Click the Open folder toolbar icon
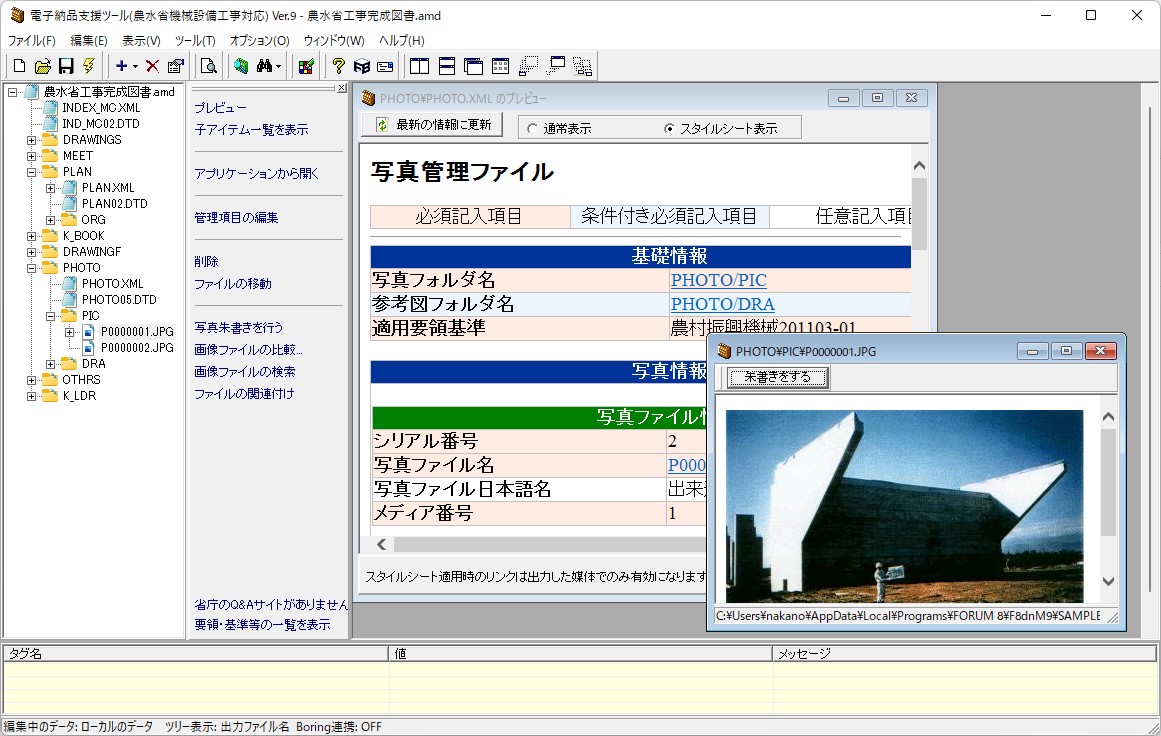The width and height of the screenshot is (1161, 736). tap(42, 66)
